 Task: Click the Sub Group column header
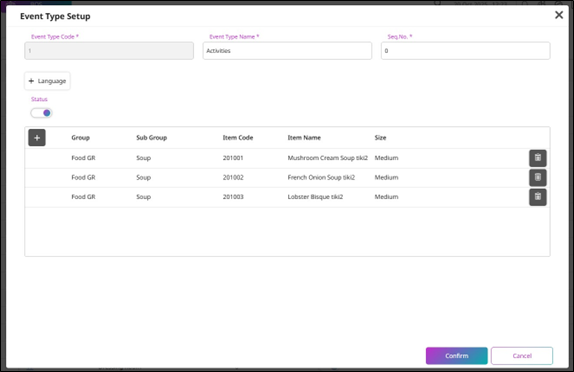tap(152, 138)
